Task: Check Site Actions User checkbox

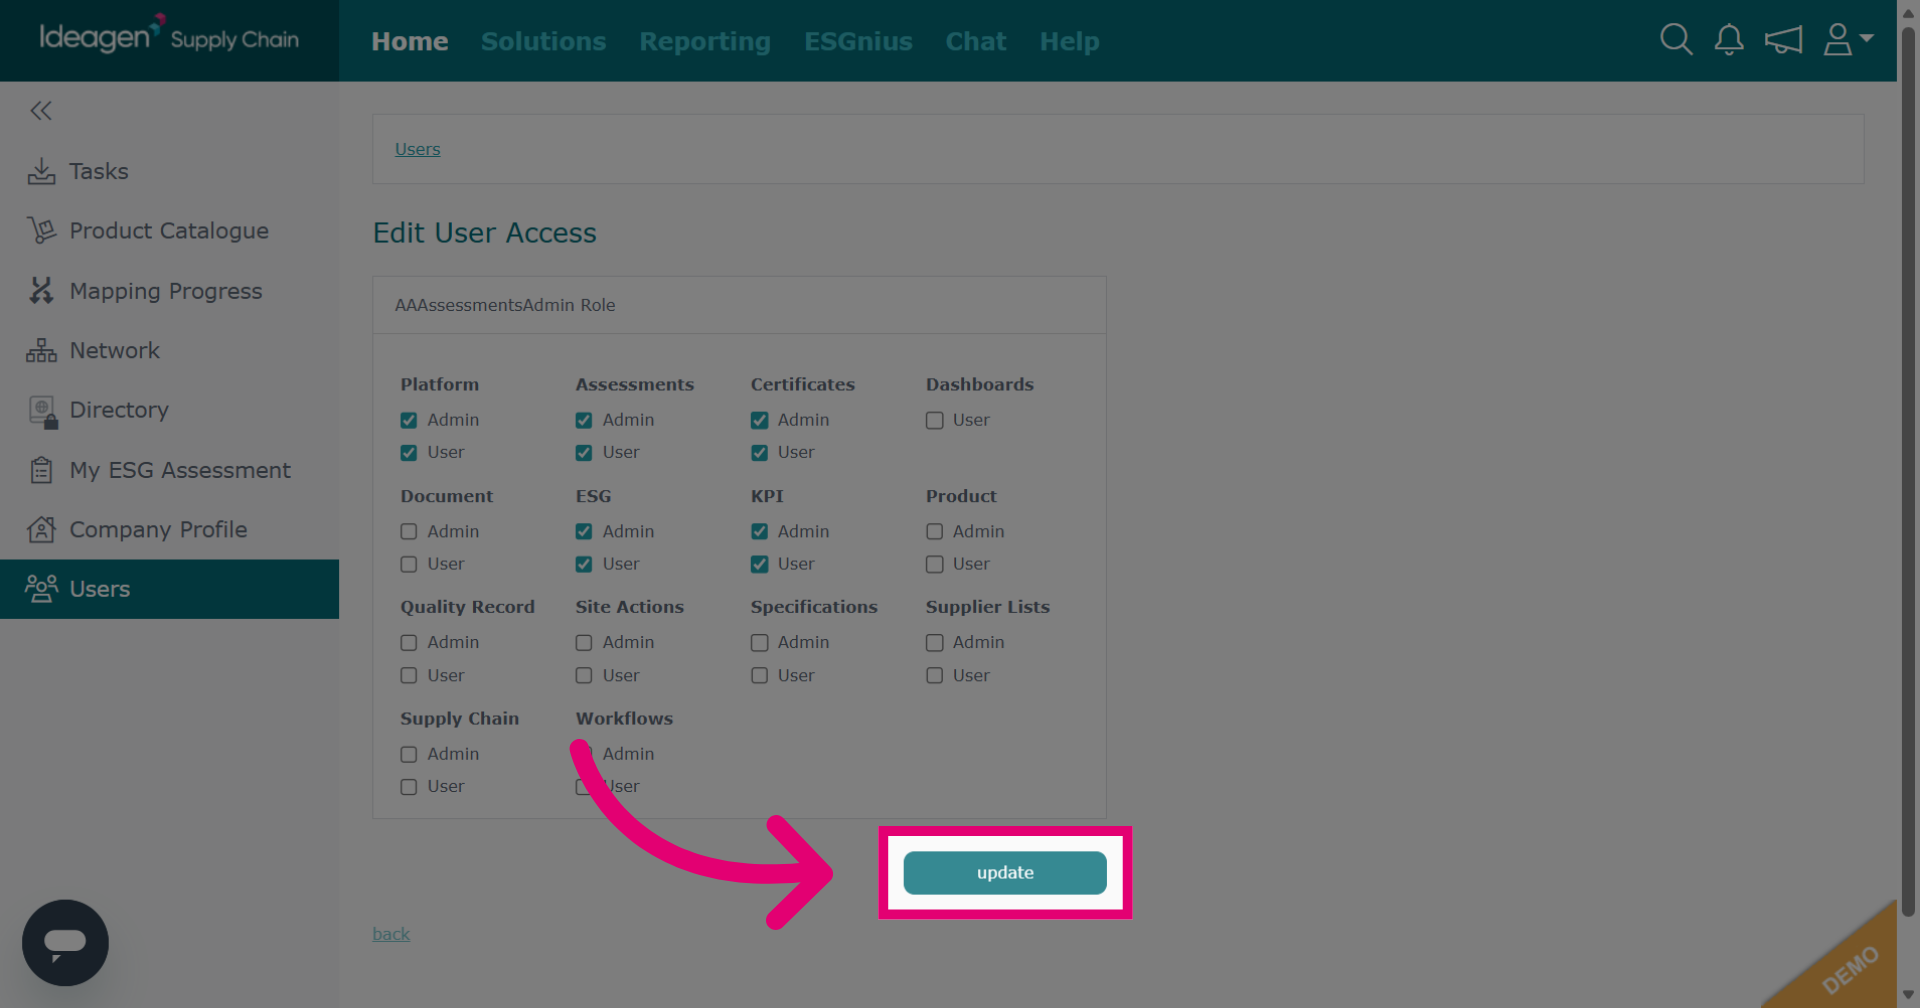Action: 584,676
